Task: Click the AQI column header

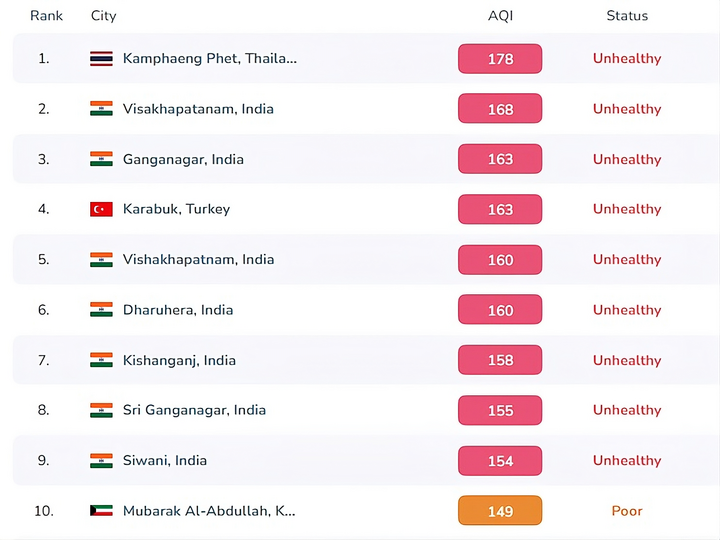Action: 500,16
